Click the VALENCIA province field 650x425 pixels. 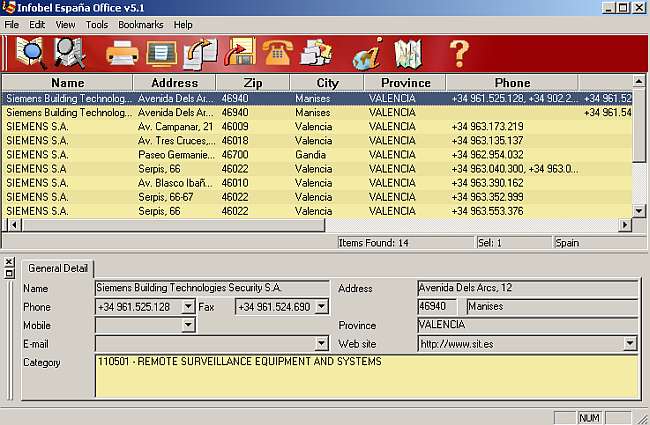(527, 325)
